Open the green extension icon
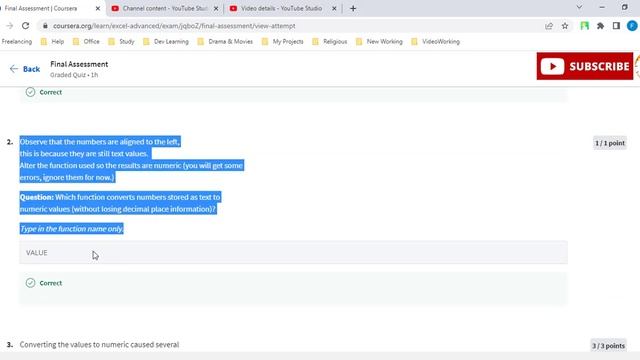 tap(584, 26)
